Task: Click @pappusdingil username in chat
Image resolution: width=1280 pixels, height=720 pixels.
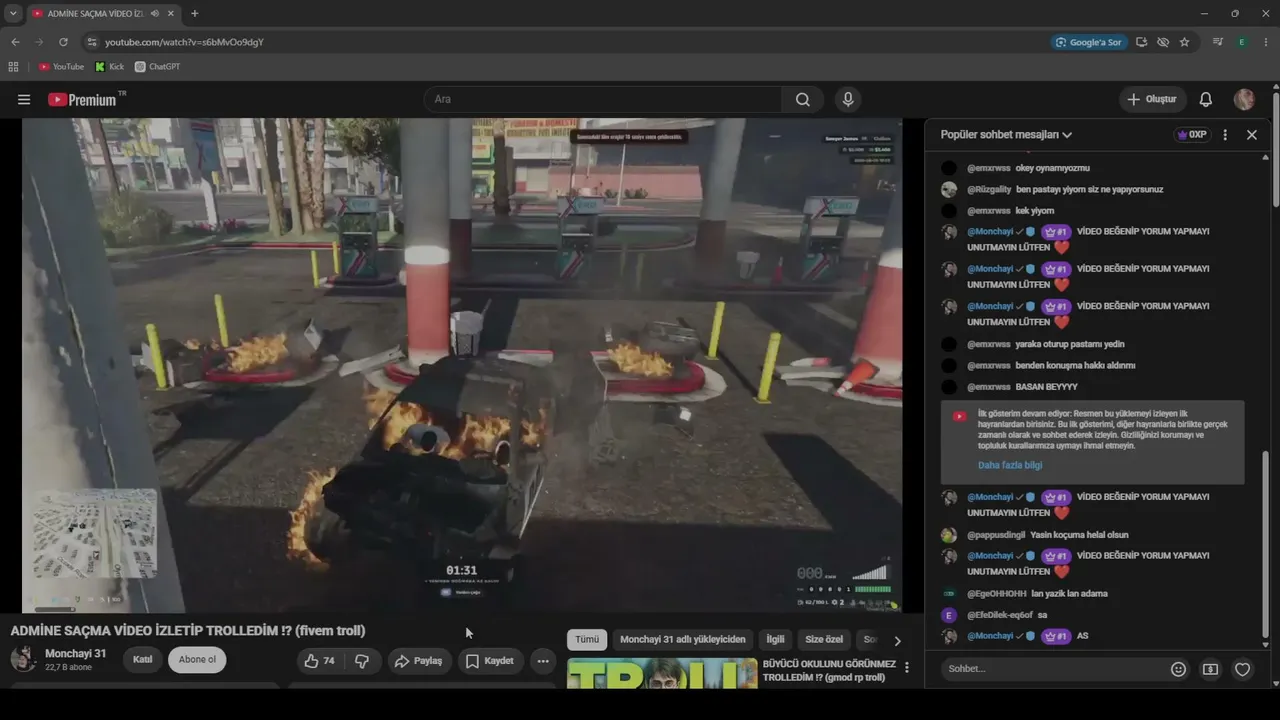Action: [996, 535]
